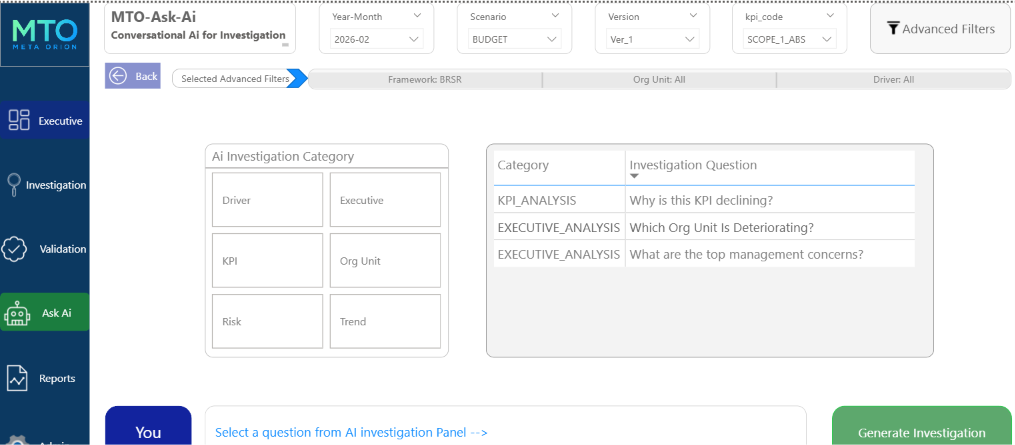The image size is (1015, 445).
Task: Open the Executive page from sidebar
Action: click(x=45, y=120)
